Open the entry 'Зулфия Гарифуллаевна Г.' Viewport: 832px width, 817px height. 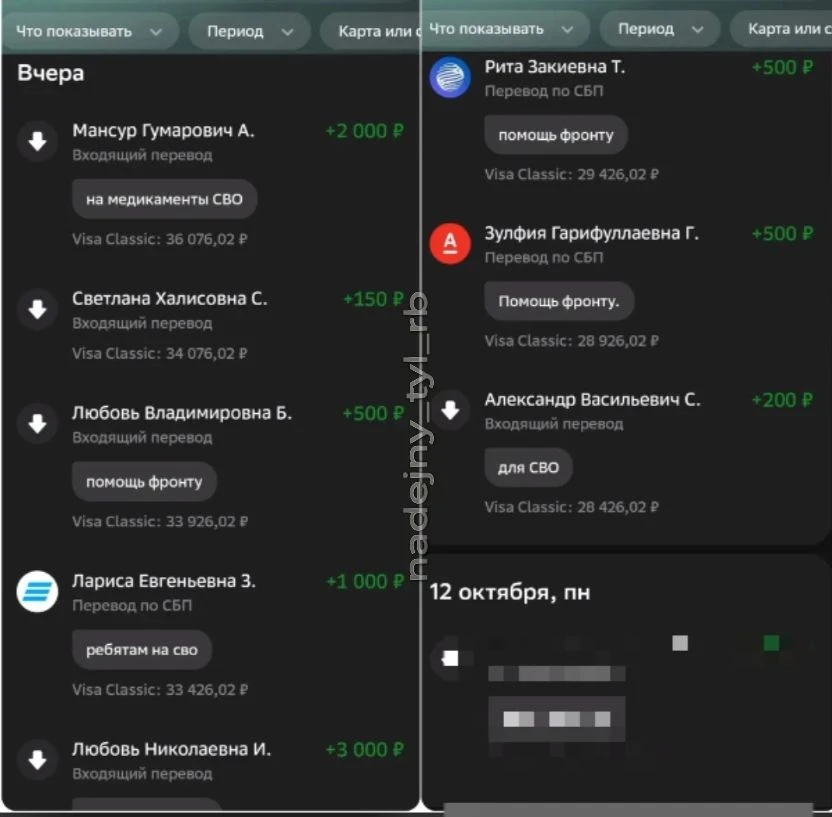click(592, 233)
